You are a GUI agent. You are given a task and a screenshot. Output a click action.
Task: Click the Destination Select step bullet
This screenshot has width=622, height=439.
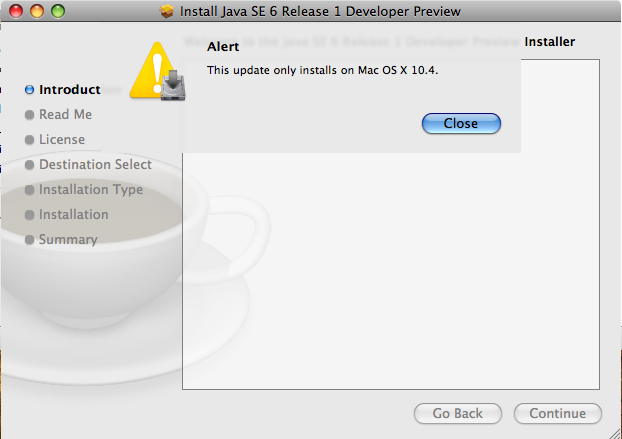(29, 165)
